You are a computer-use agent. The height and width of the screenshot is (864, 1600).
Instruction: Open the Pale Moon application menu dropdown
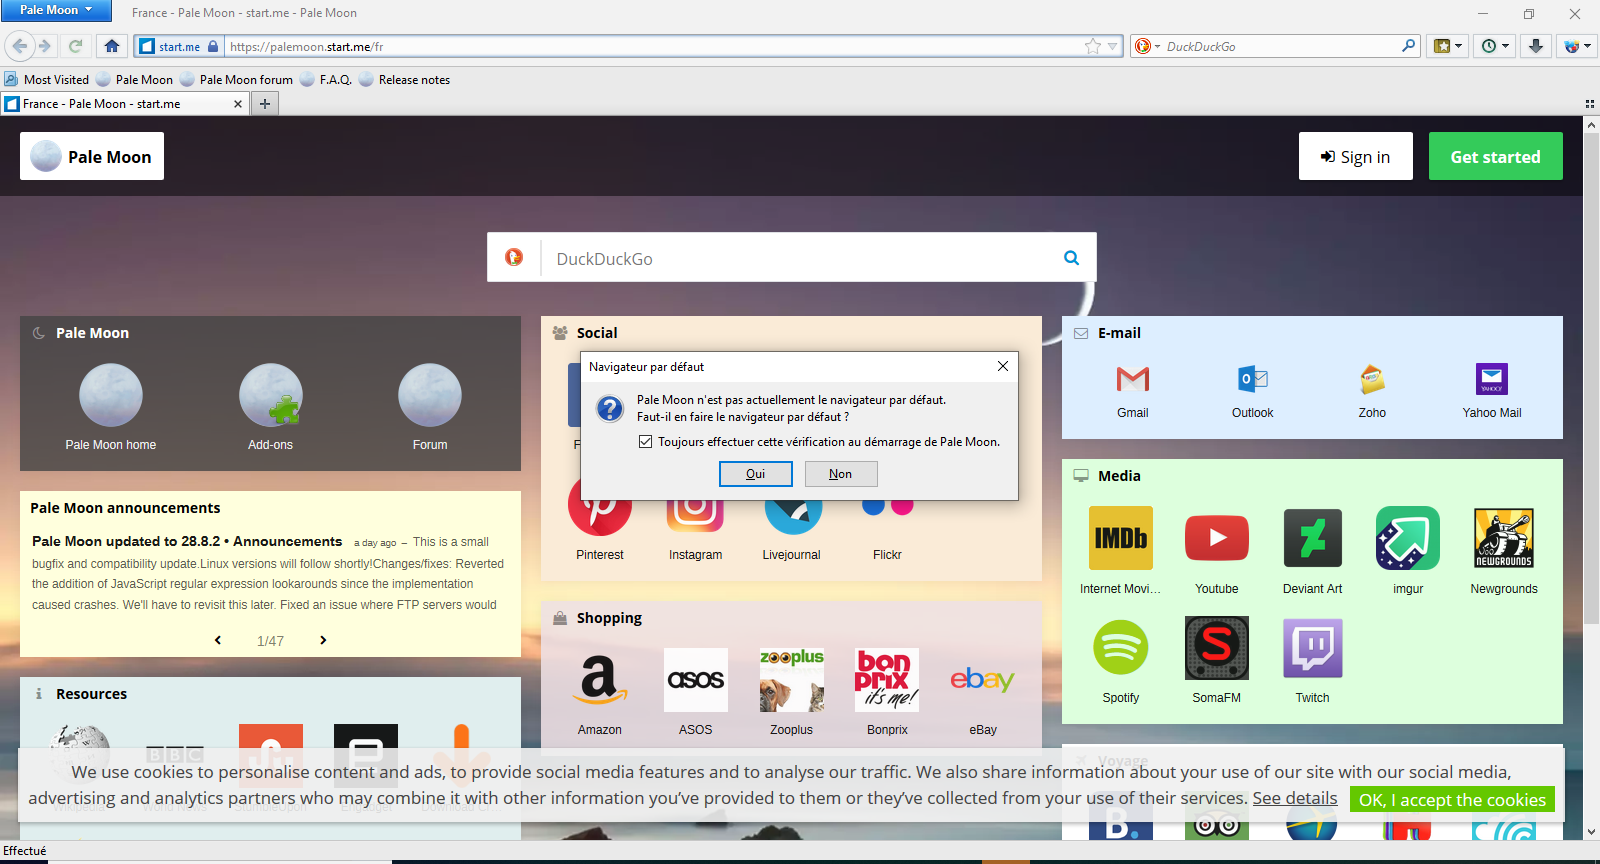pyautogui.click(x=56, y=10)
